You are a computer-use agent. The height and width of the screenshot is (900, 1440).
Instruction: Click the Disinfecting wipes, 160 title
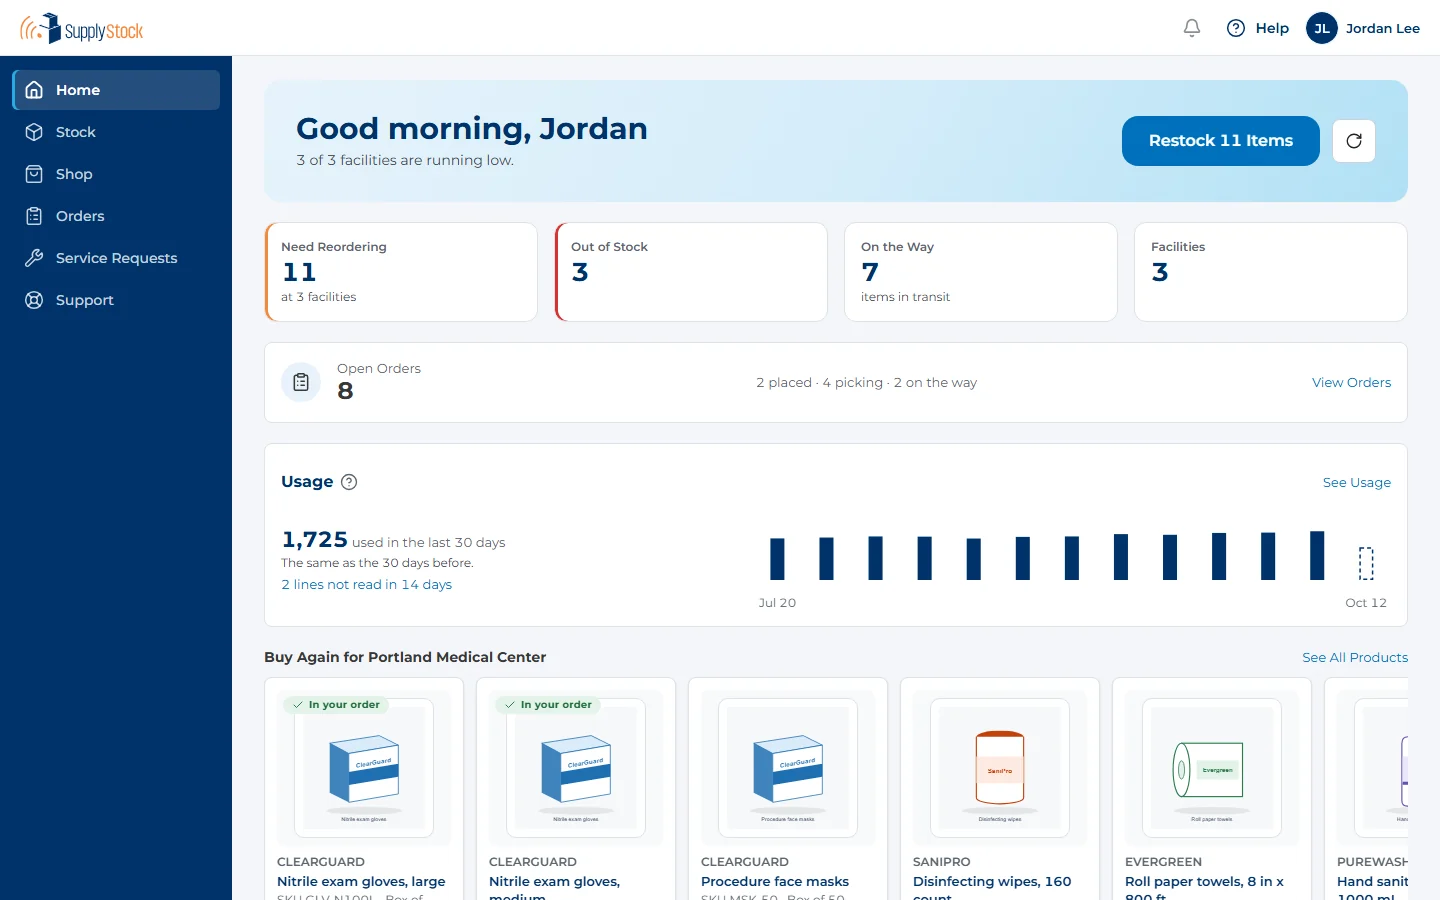coord(992,889)
